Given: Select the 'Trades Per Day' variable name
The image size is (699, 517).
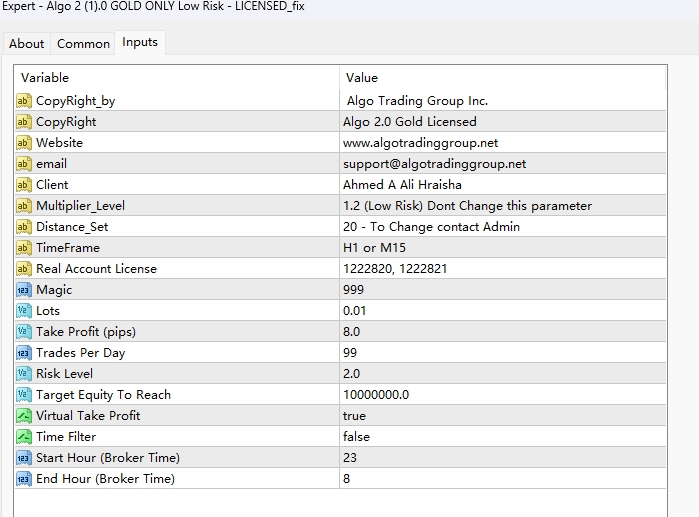Looking at the screenshot, I should (x=81, y=353).
